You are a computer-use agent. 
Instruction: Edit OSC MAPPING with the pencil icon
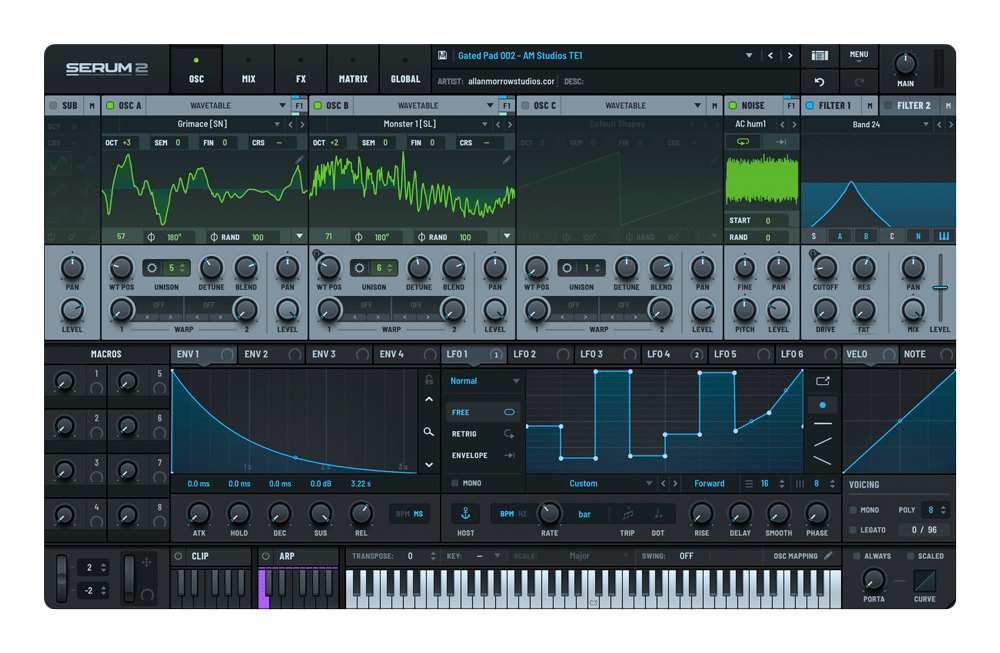click(x=828, y=555)
